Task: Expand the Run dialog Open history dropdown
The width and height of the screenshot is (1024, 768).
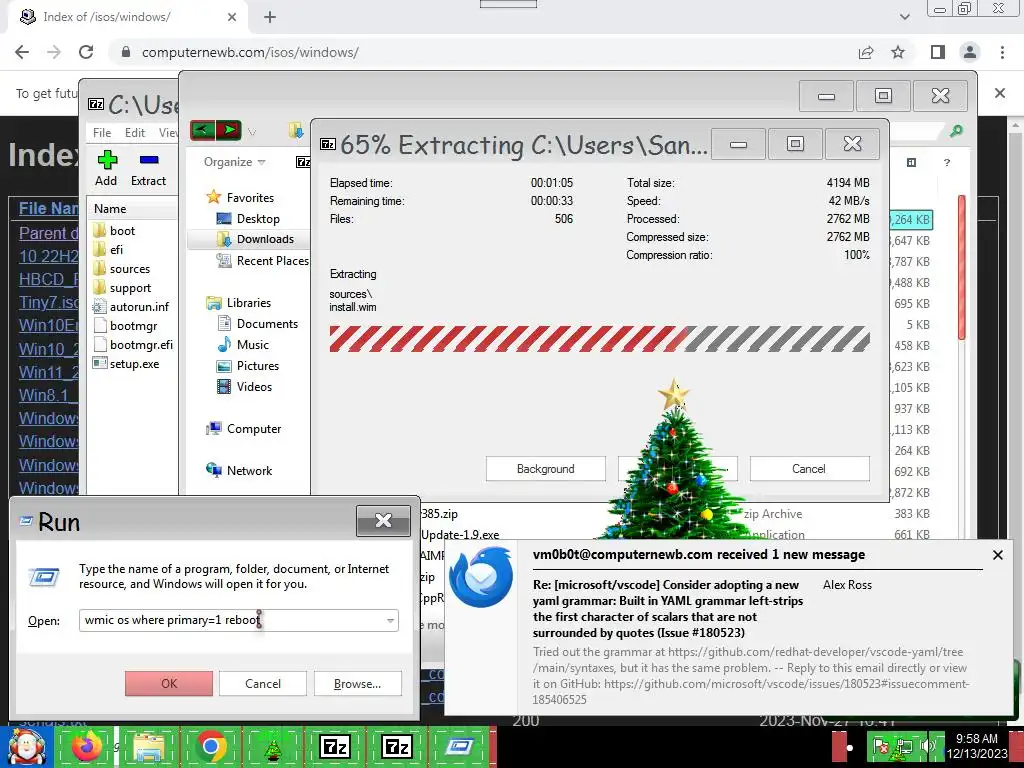Action: (390, 620)
